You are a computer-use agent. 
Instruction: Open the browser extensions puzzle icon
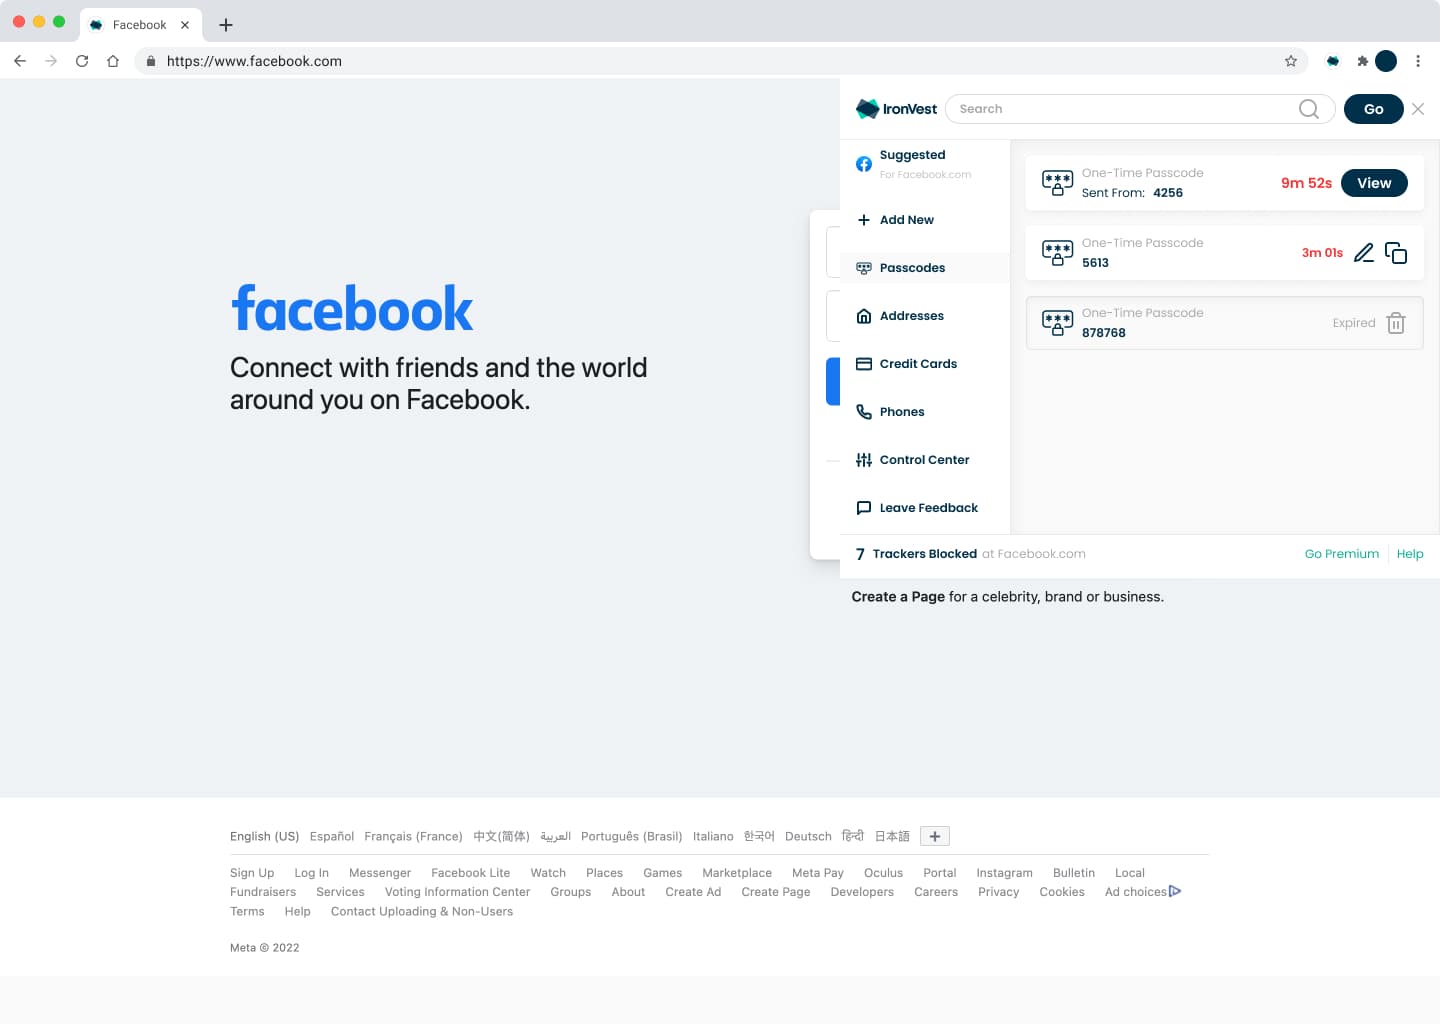click(x=1362, y=61)
